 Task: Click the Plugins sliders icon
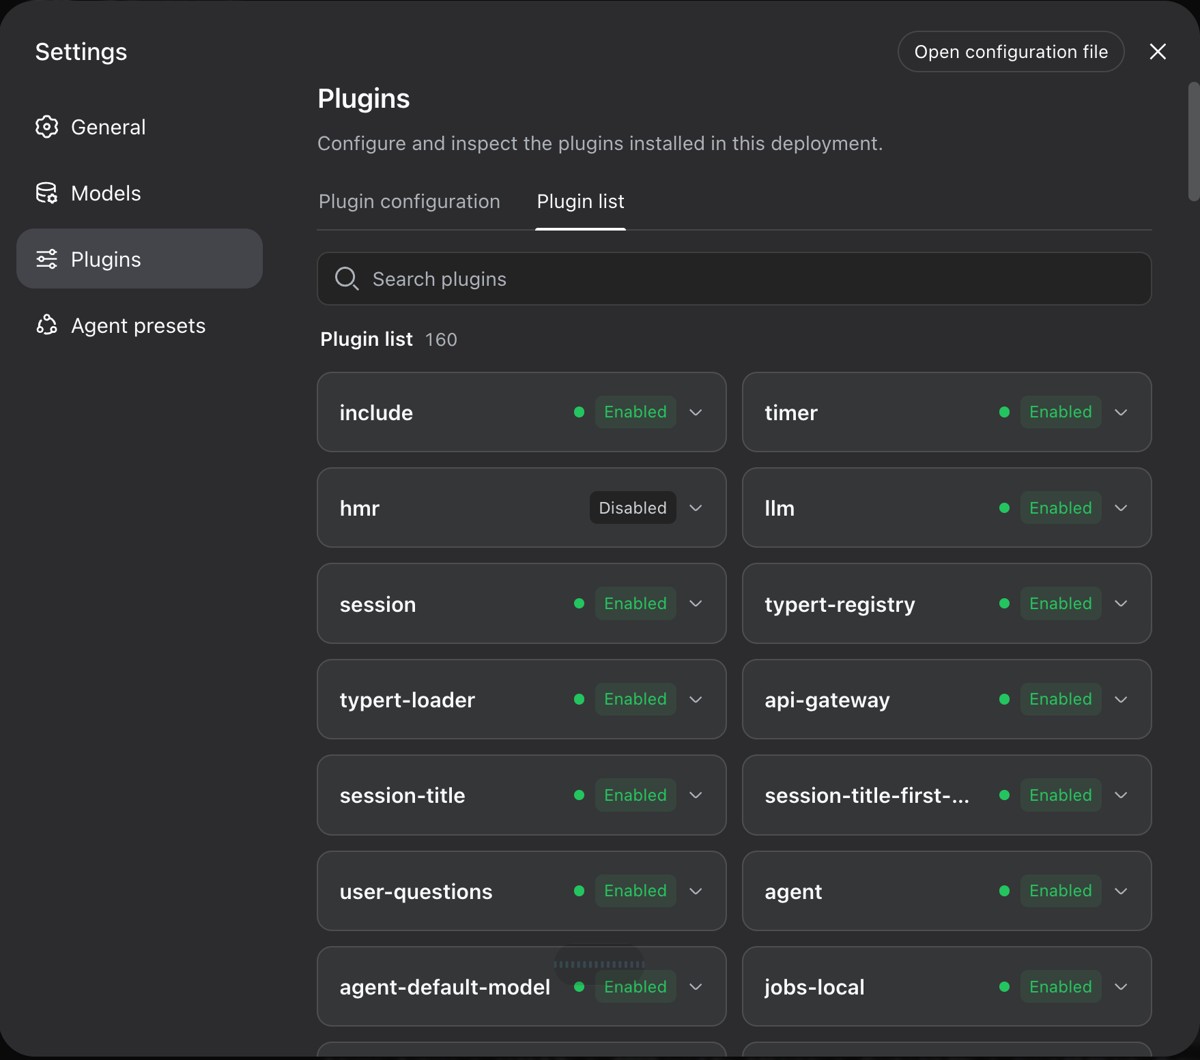tap(46, 259)
